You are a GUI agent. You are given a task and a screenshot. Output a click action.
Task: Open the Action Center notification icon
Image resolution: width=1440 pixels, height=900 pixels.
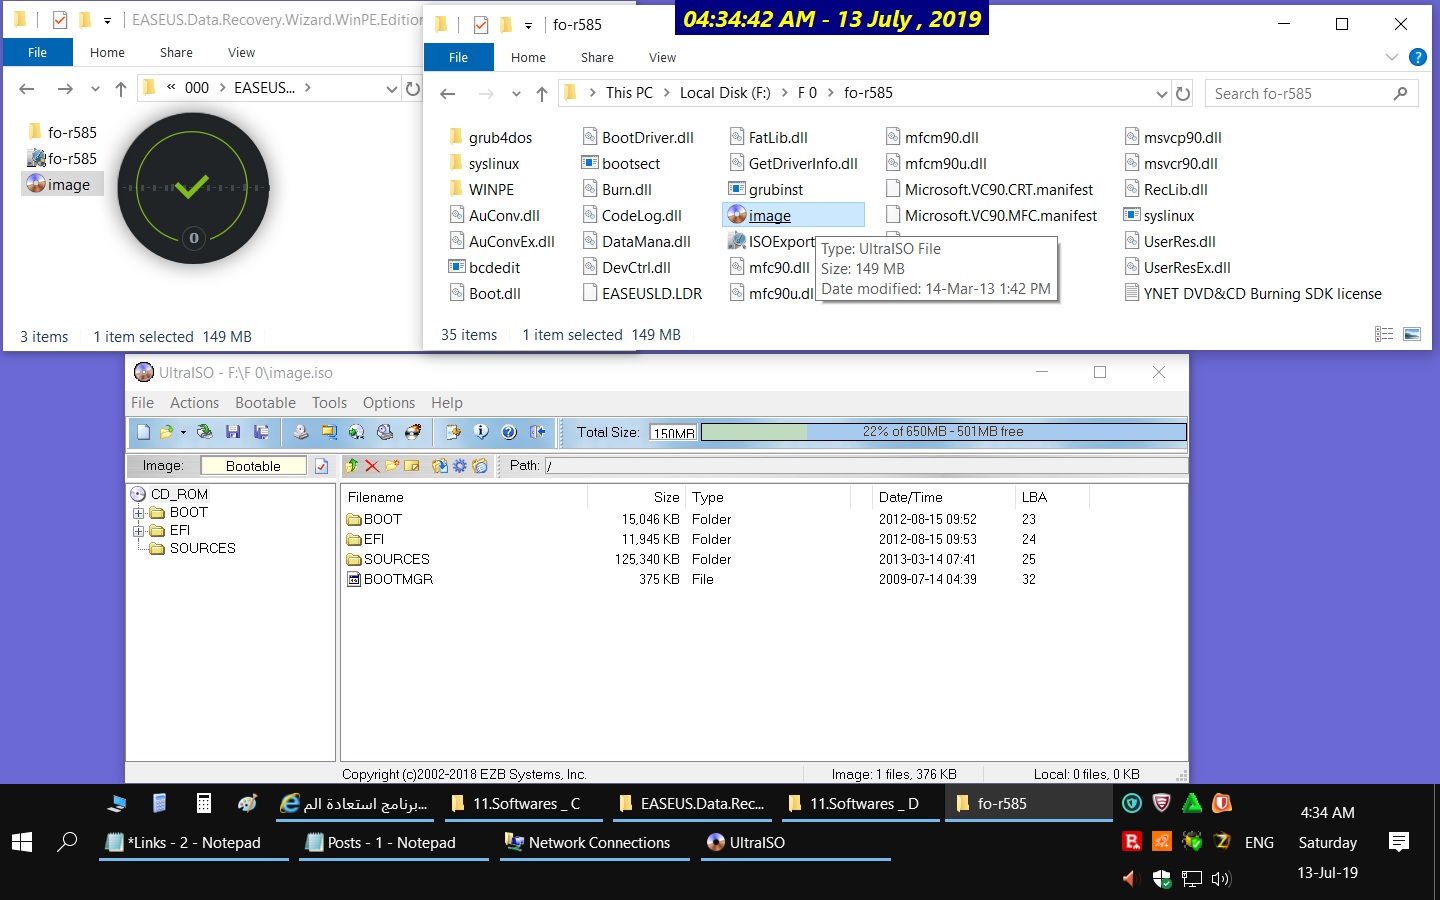click(x=1399, y=842)
